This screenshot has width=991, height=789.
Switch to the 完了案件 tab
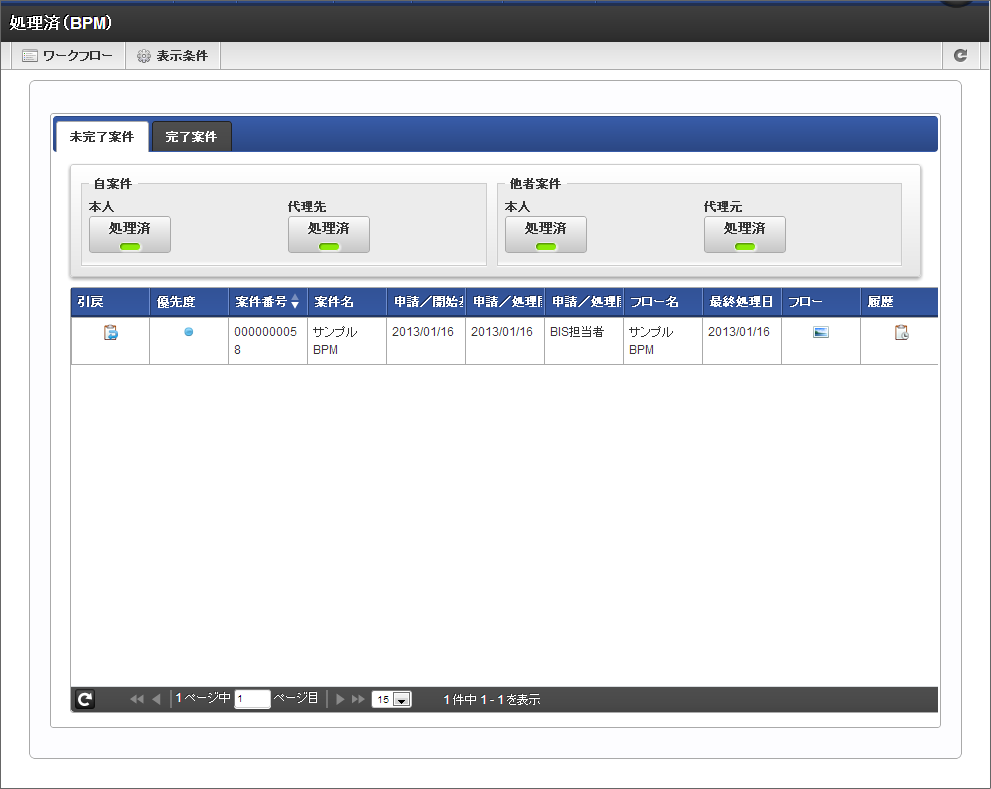tap(191, 137)
